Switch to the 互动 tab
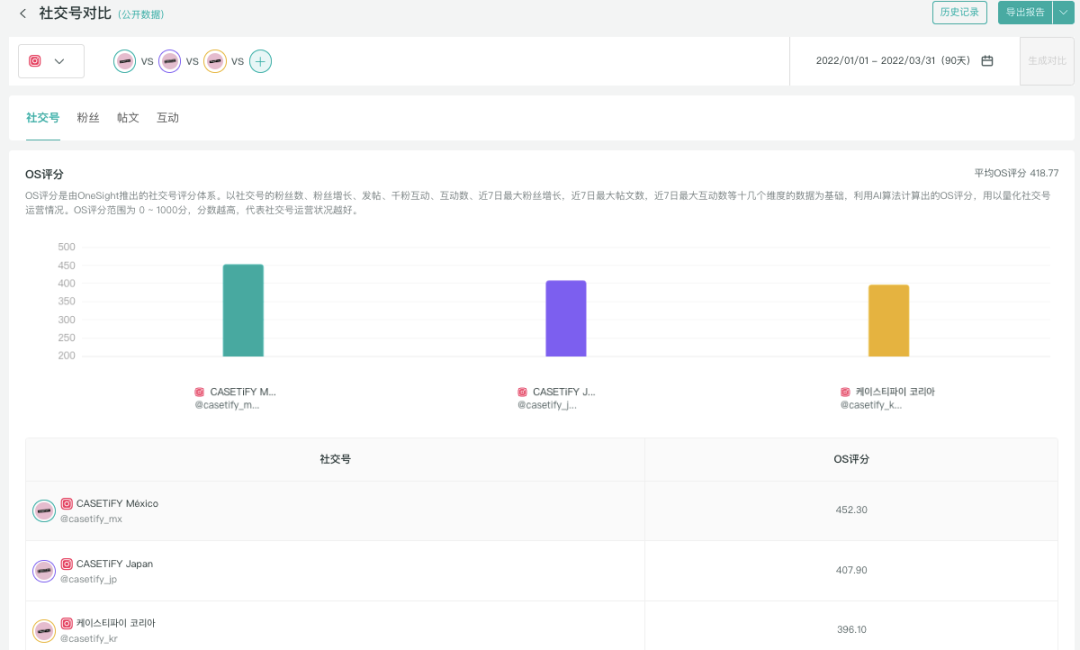 167,118
